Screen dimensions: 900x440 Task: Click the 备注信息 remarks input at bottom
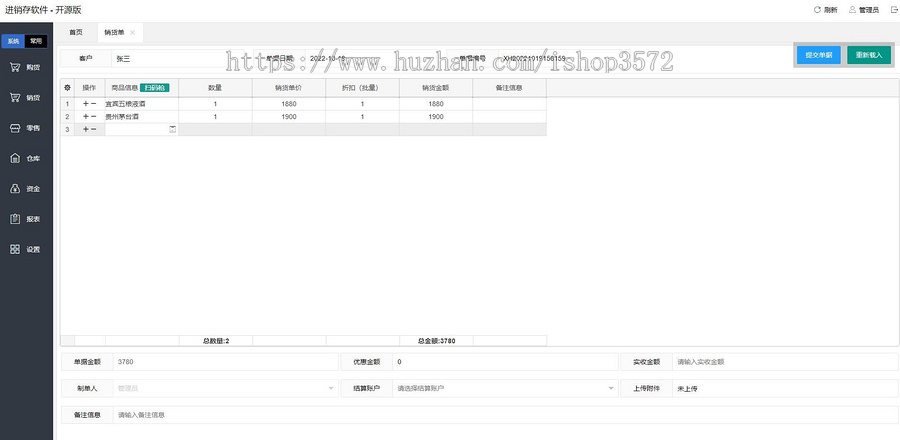505,415
